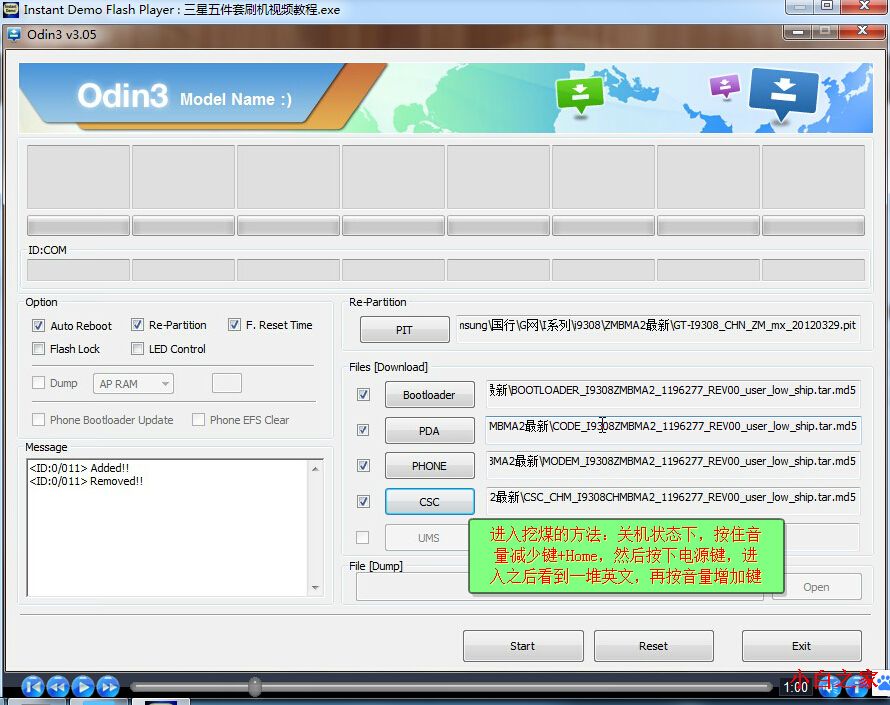The height and width of the screenshot is (705, 890).
Task: Click the rewind button in the player bar
Action: 57,687
